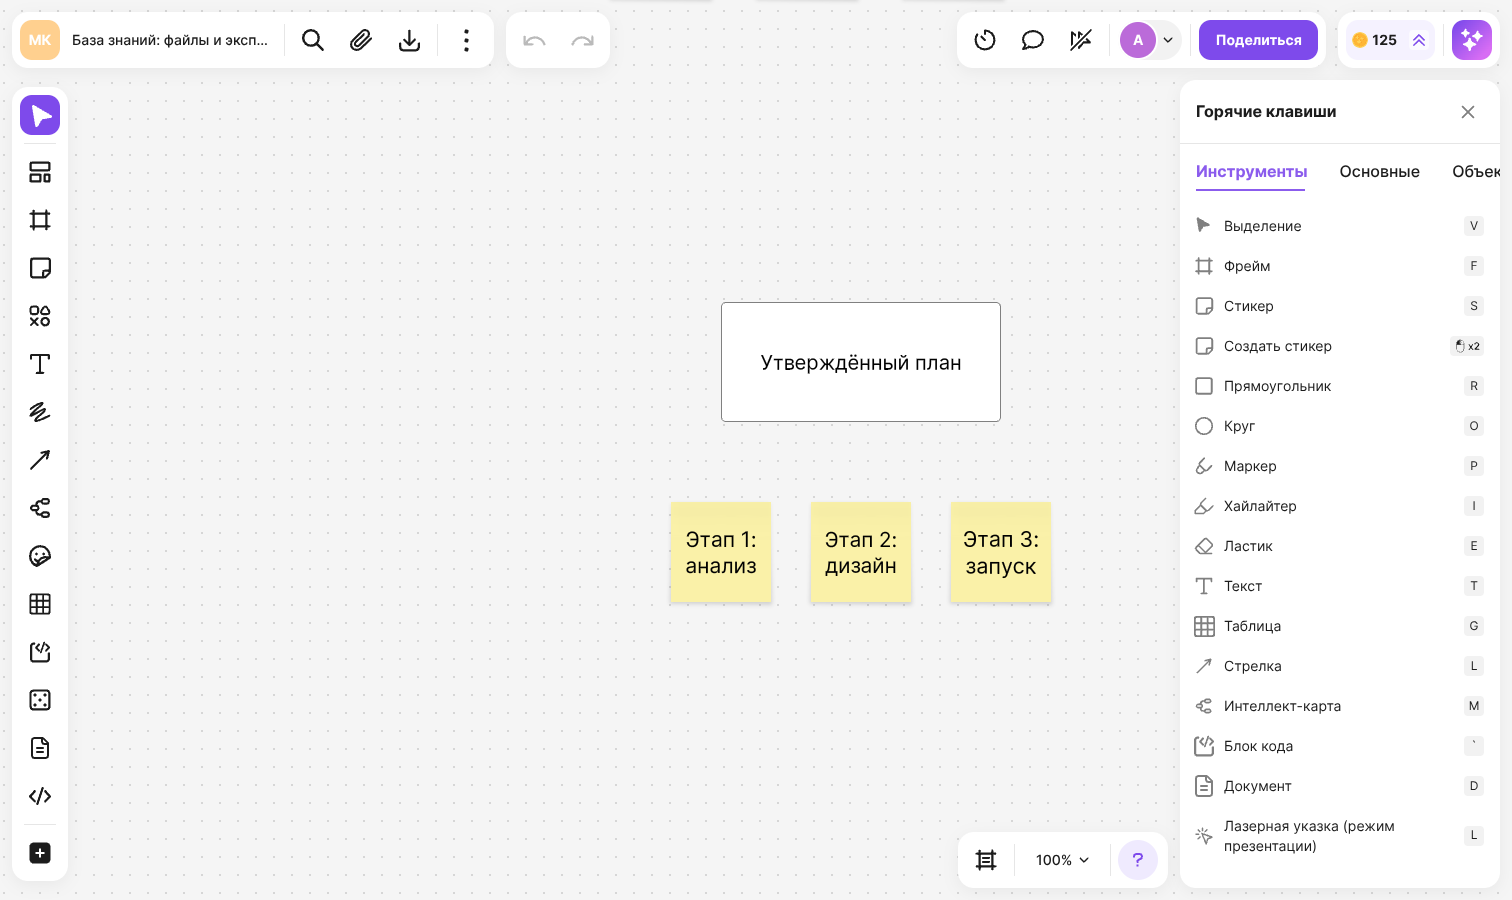Select the Утверждённый план rectangle
The height and width of the screenshot is (900, 1512).
point(861,362)
